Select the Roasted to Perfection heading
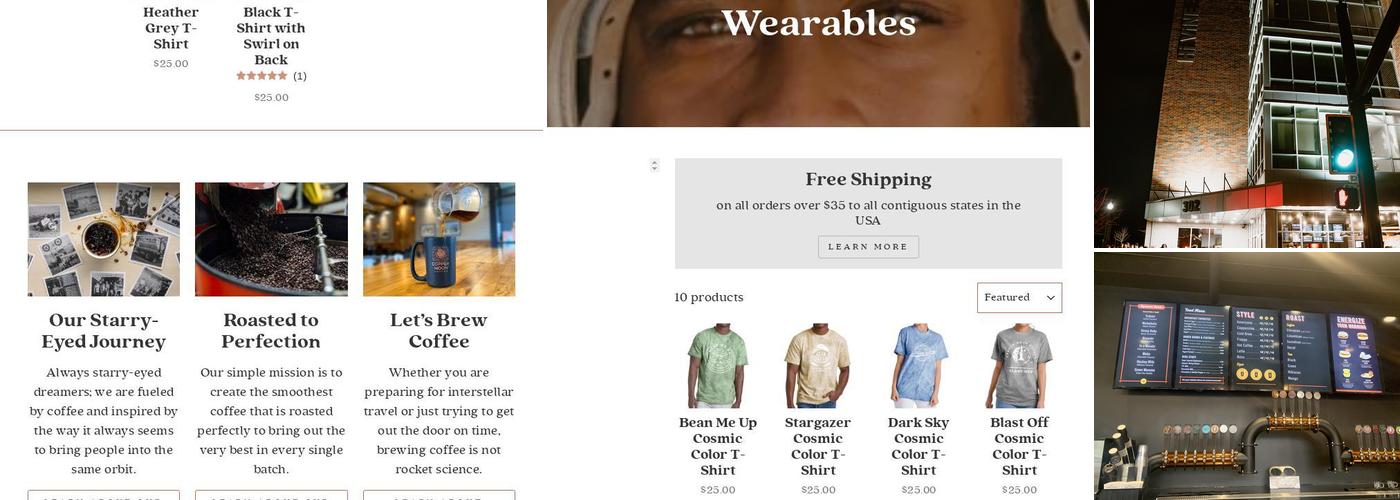This screenshot has height=500, width=1400. [271, 331]
